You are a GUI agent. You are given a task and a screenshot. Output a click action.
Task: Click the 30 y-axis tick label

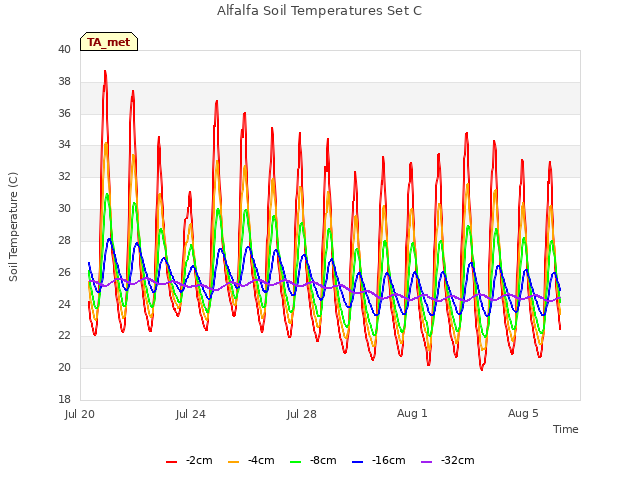(x=64, y=208)
